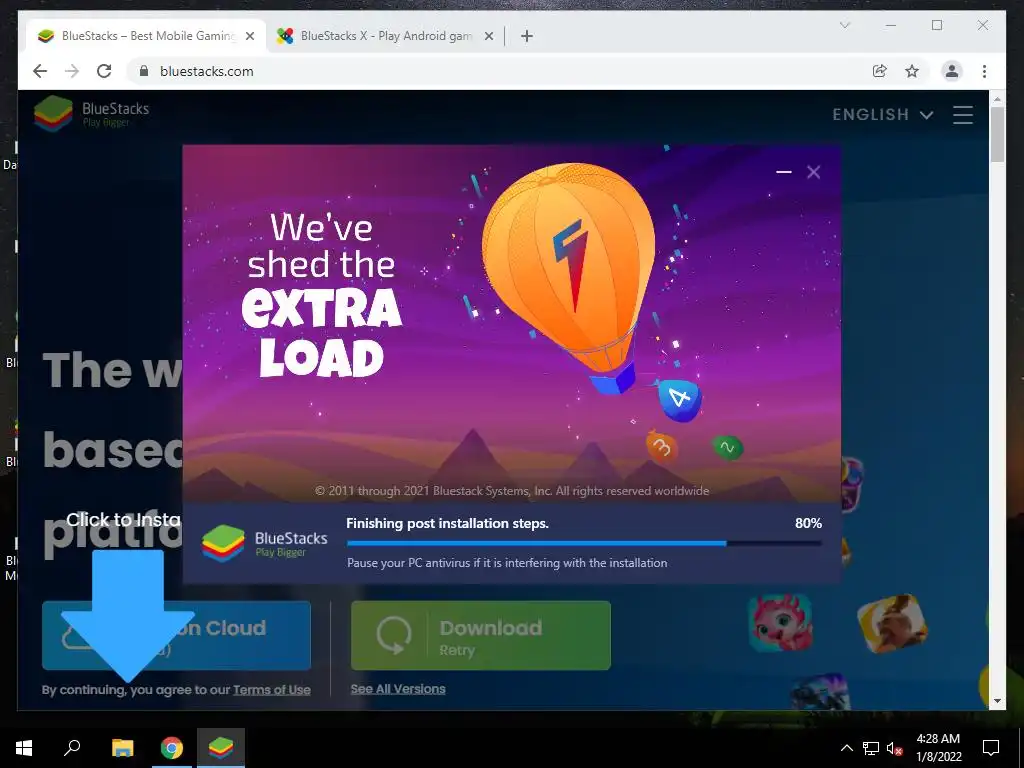Open BlueStacks installer from the taskbar

point(221,748)
